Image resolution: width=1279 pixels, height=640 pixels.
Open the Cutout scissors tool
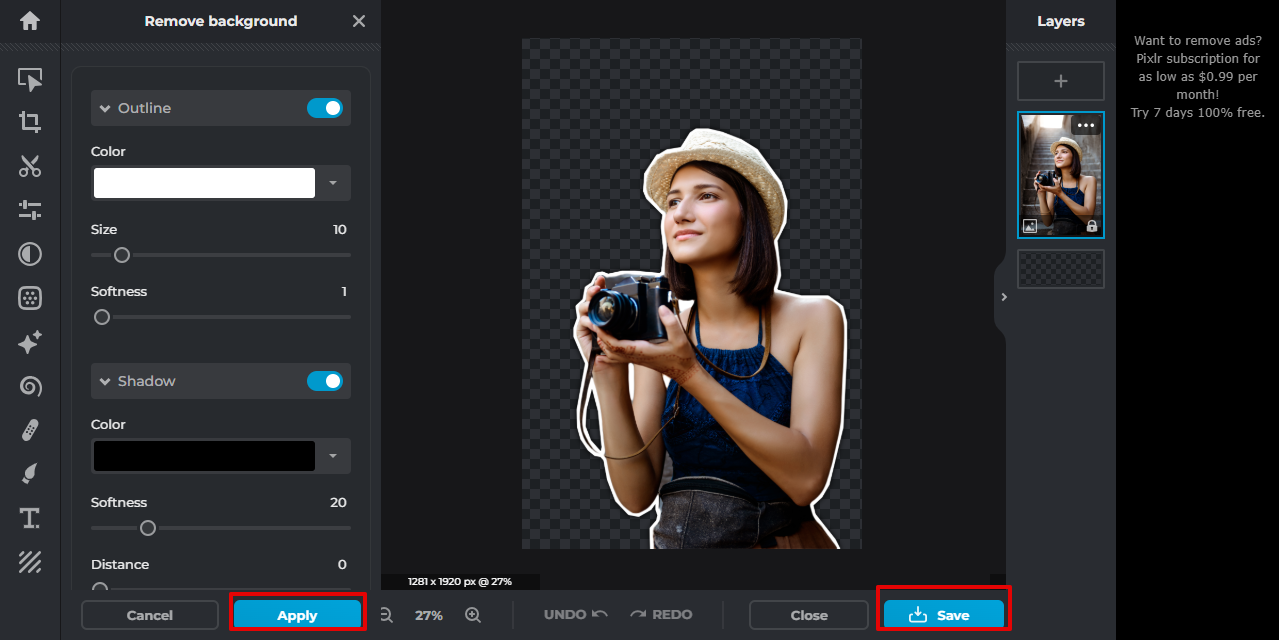tap(30, 166)
